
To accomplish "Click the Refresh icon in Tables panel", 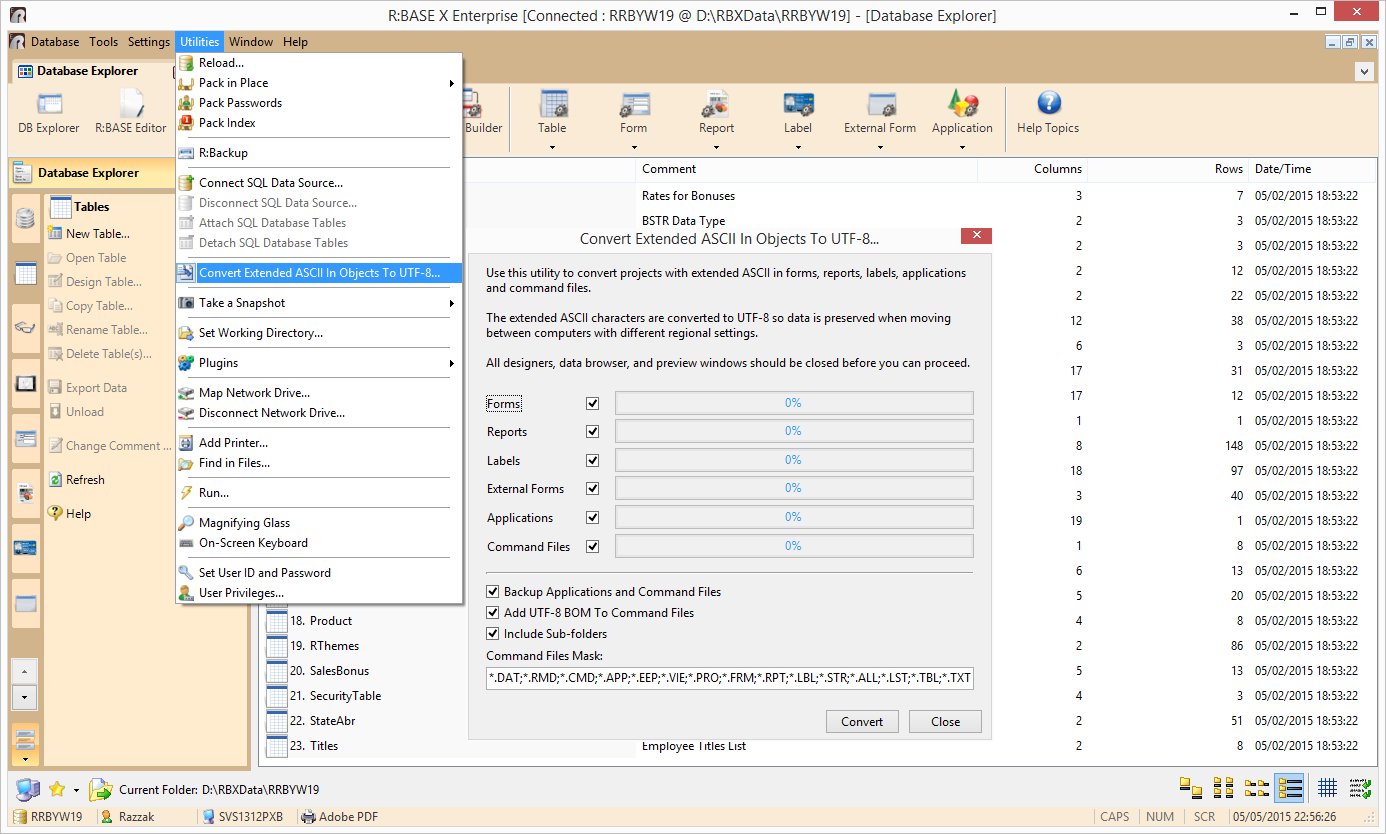I will pyautogui.click(x=56, y=480).
